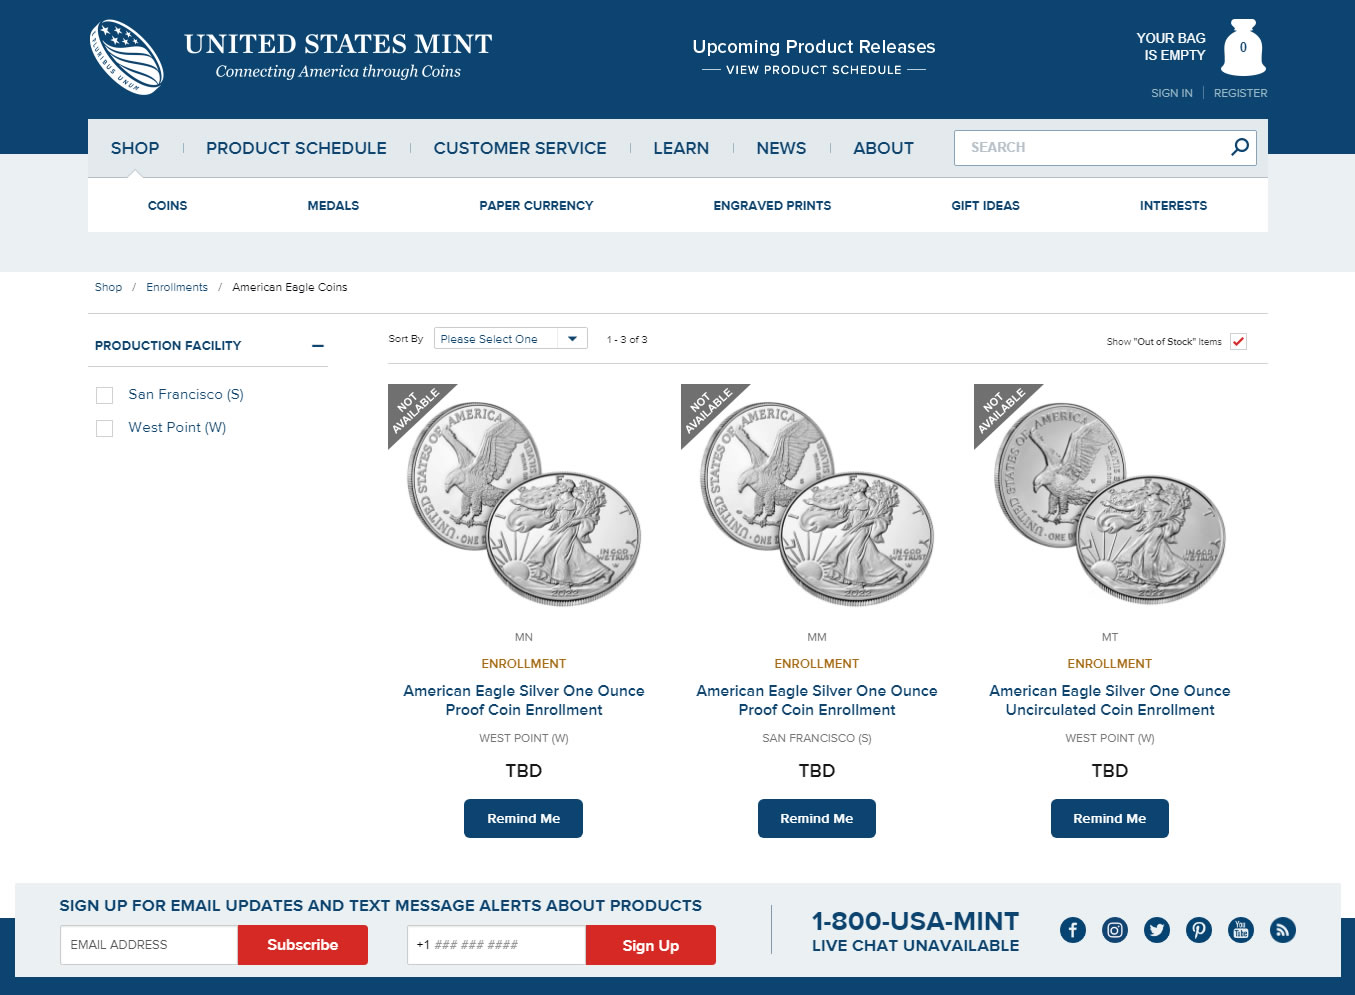The height and width of the screenshot is (995, 1355).
Task: Check the West Point (W) filter
Action: point(104,428)
